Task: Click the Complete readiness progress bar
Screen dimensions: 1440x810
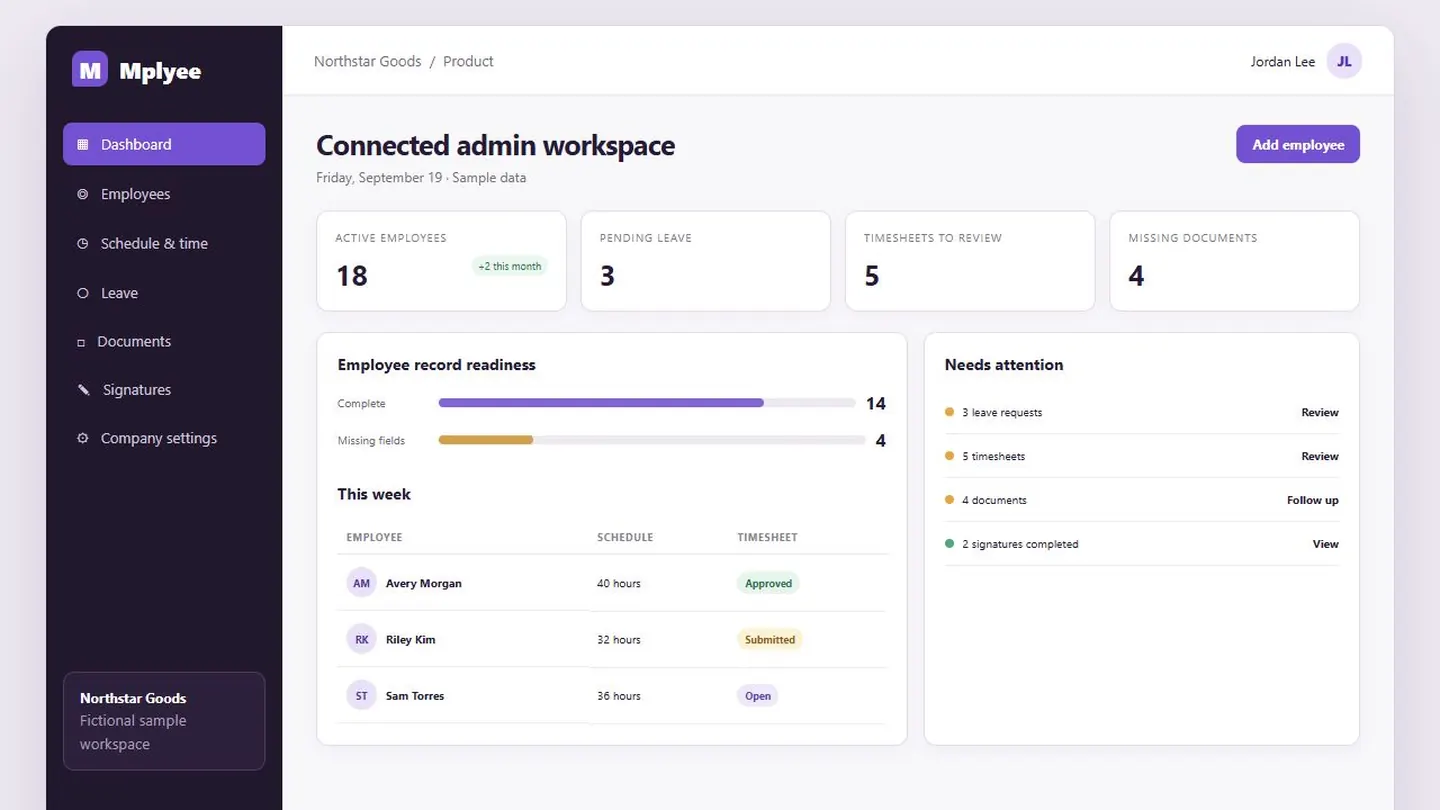Action: [647, 403]
